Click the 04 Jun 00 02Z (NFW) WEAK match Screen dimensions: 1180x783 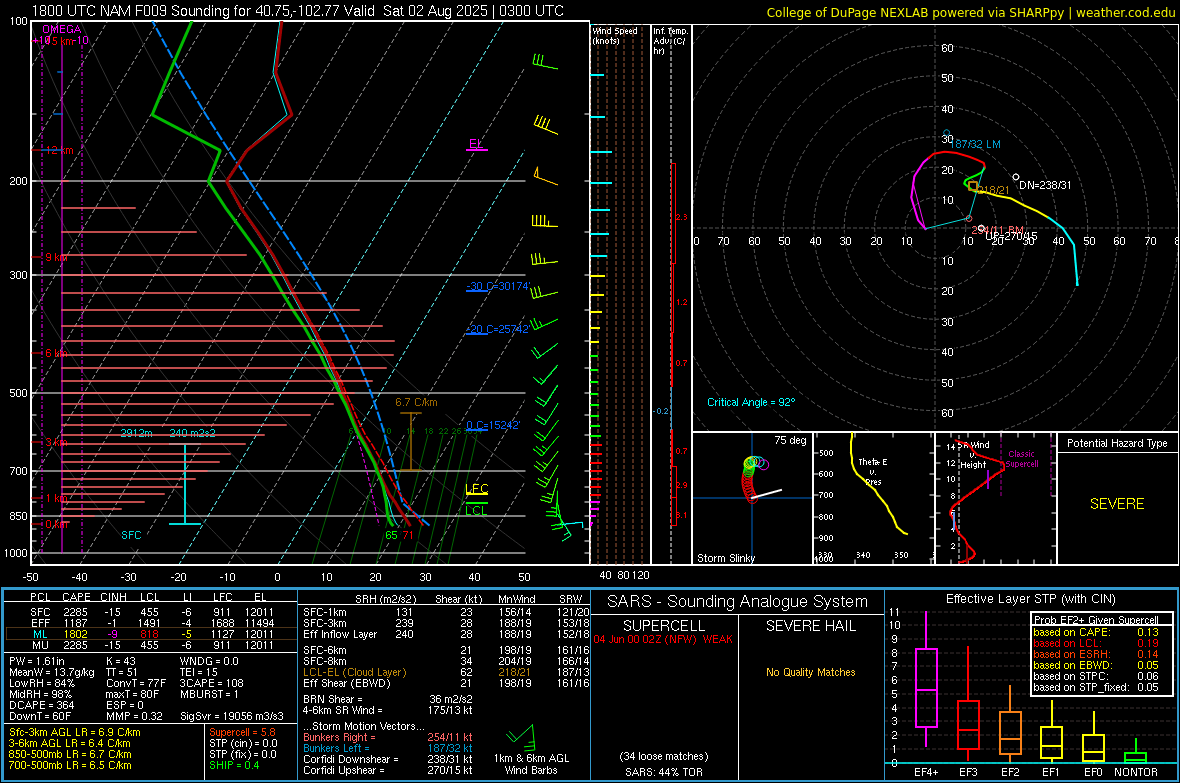point(663,639)
